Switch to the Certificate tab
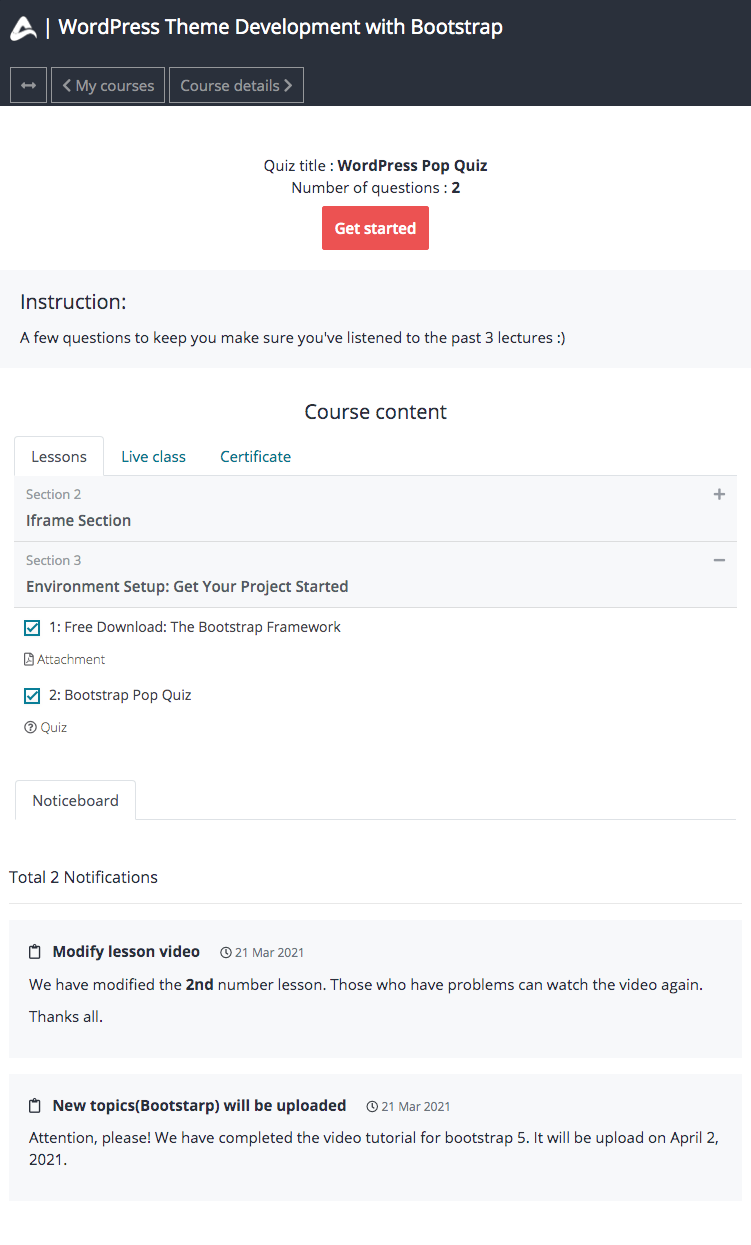The image size is (751, 1245). tap(255, 456)
